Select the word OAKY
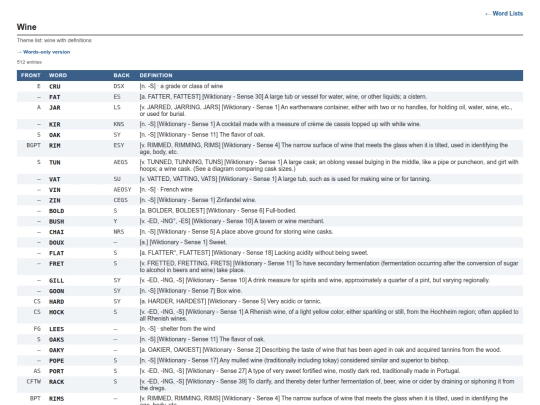Image resolution: width=540 pixels, height=405 pixels. pyautogui.click(x=56, y=350)
